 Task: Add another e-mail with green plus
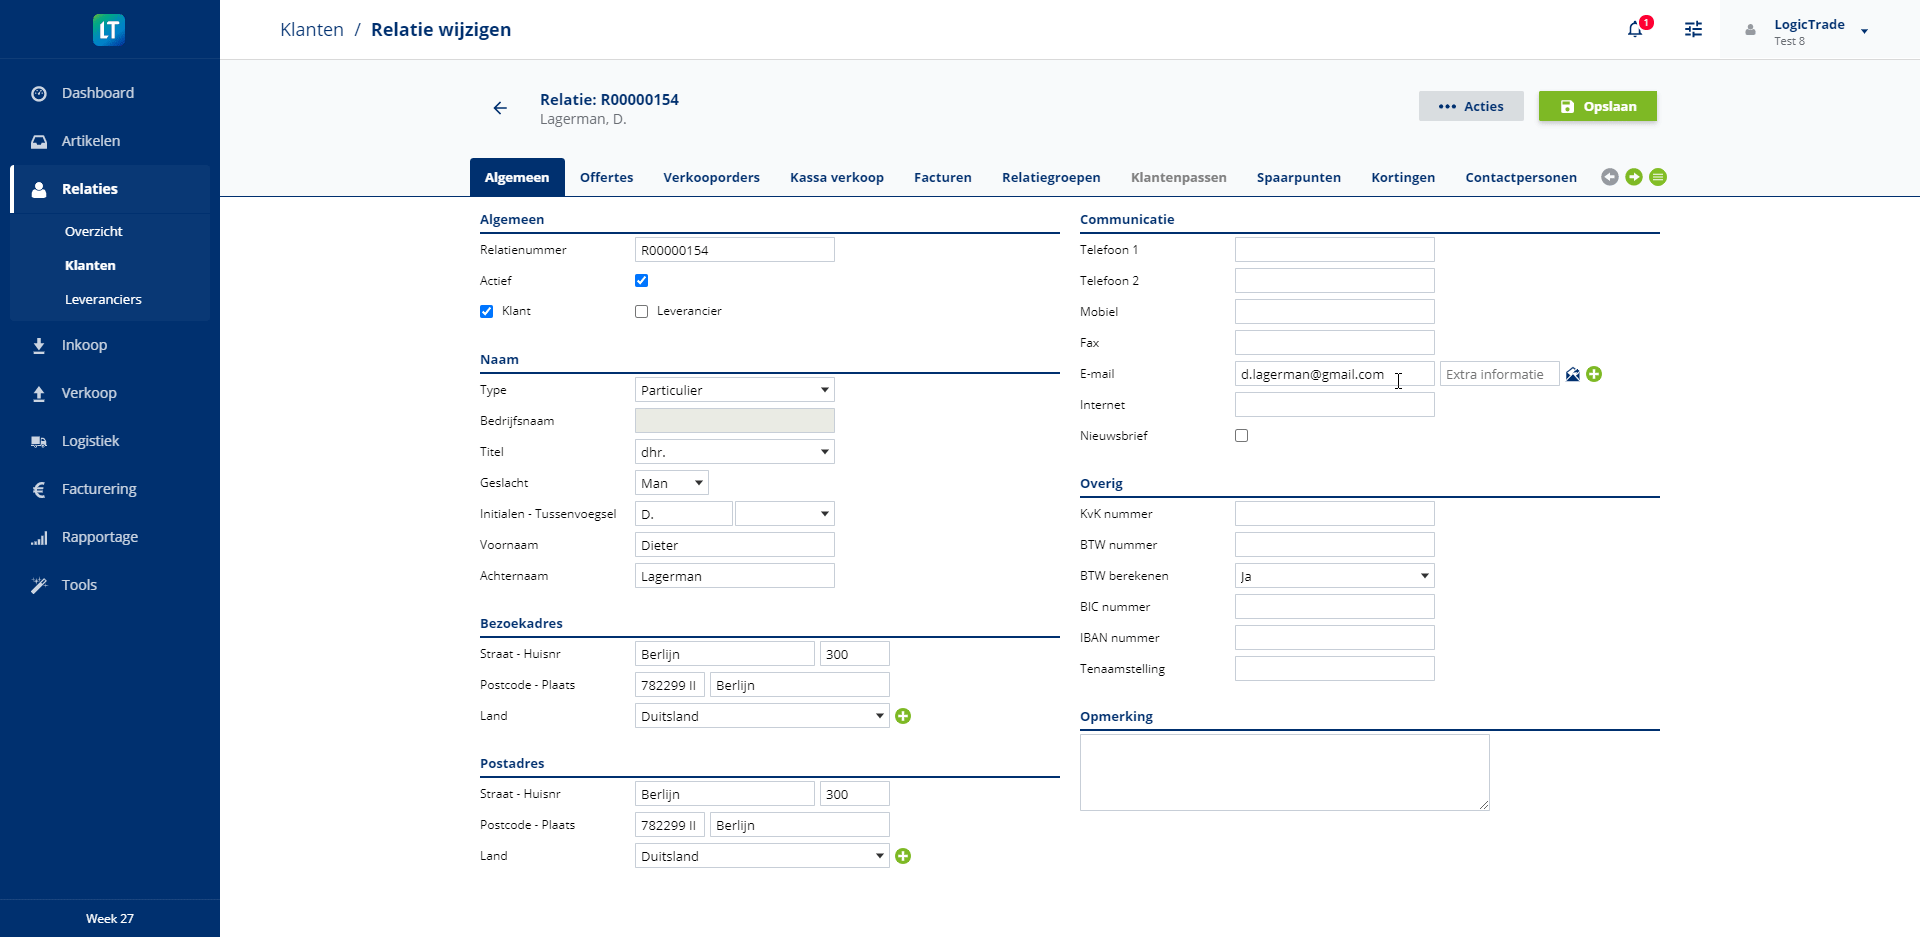[x=1594, y=374]
